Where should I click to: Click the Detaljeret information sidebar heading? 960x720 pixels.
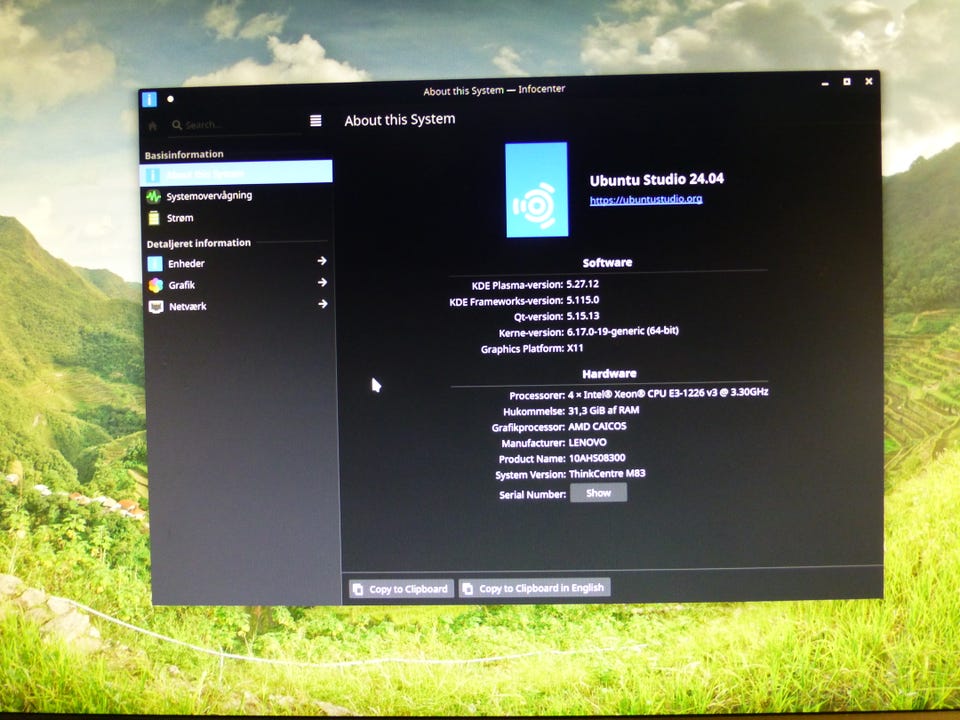pos(198,243)
